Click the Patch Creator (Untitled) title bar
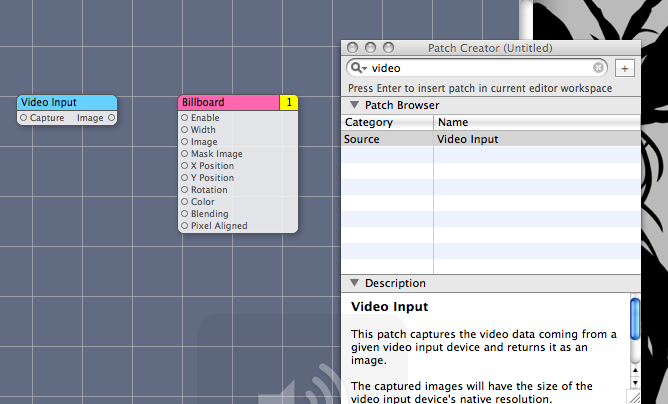 click(x=491, y=48)
